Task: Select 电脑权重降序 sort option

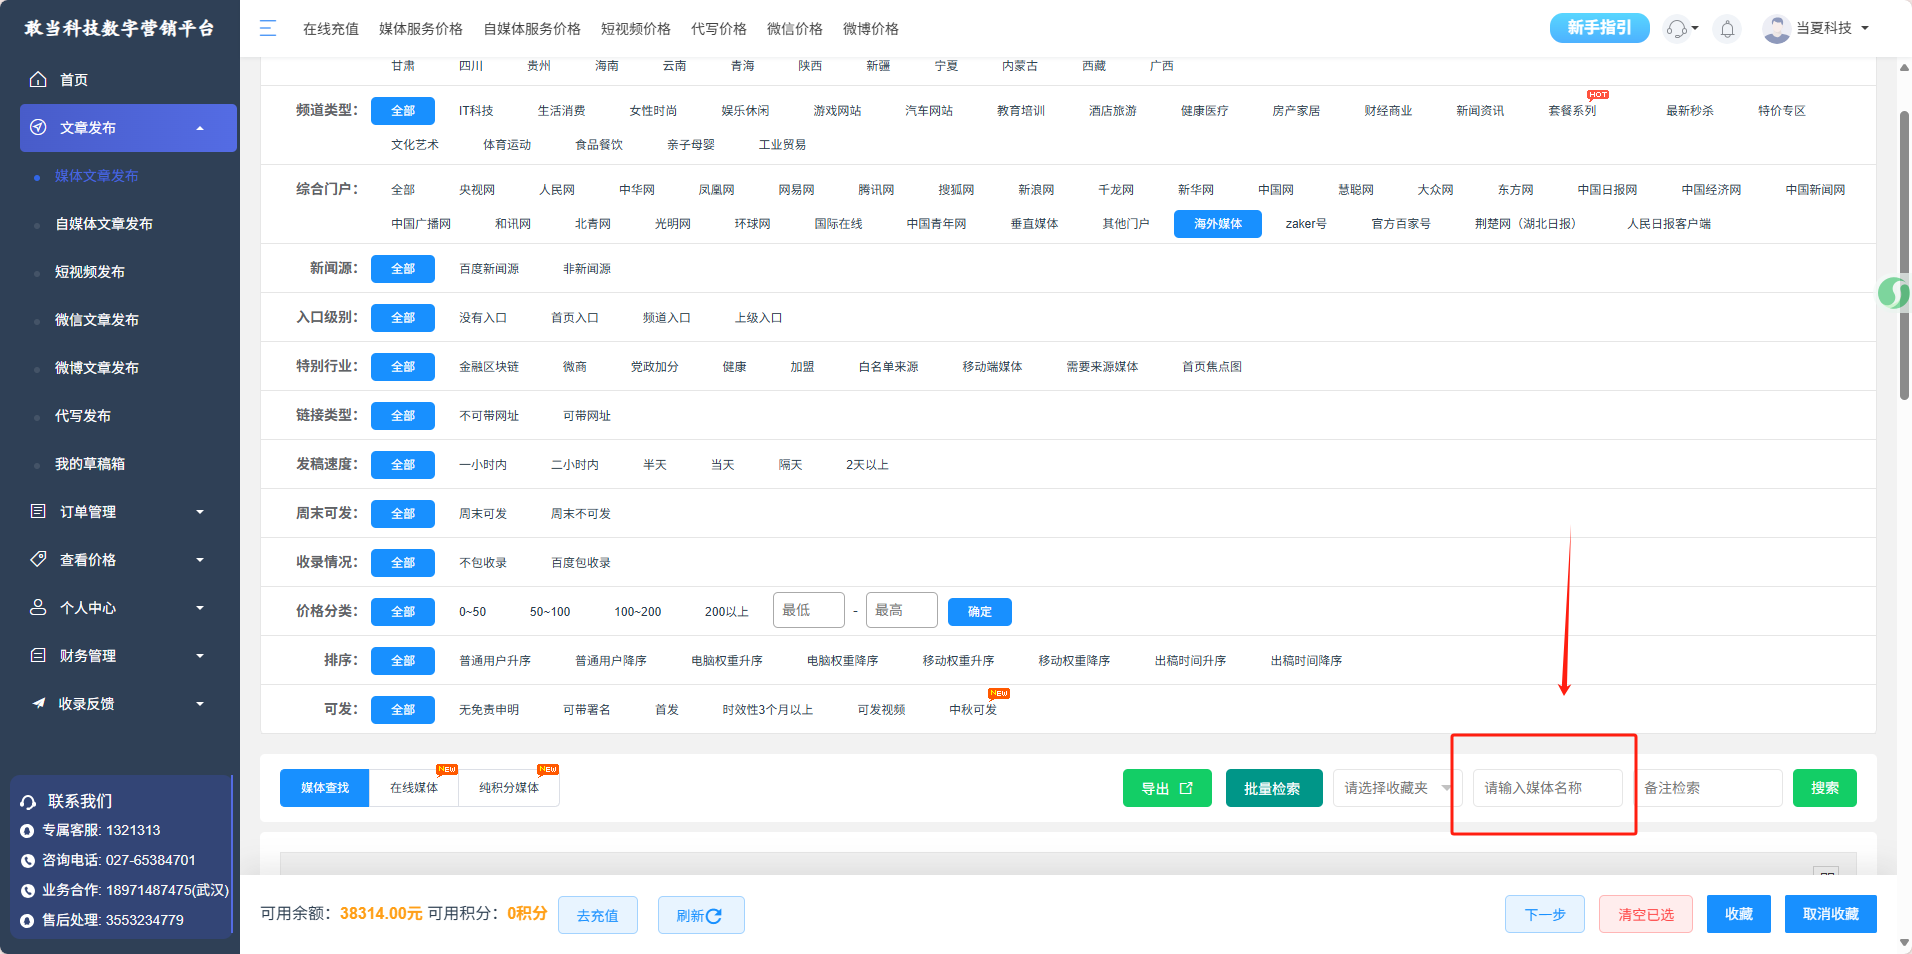Action: (843, 661)
